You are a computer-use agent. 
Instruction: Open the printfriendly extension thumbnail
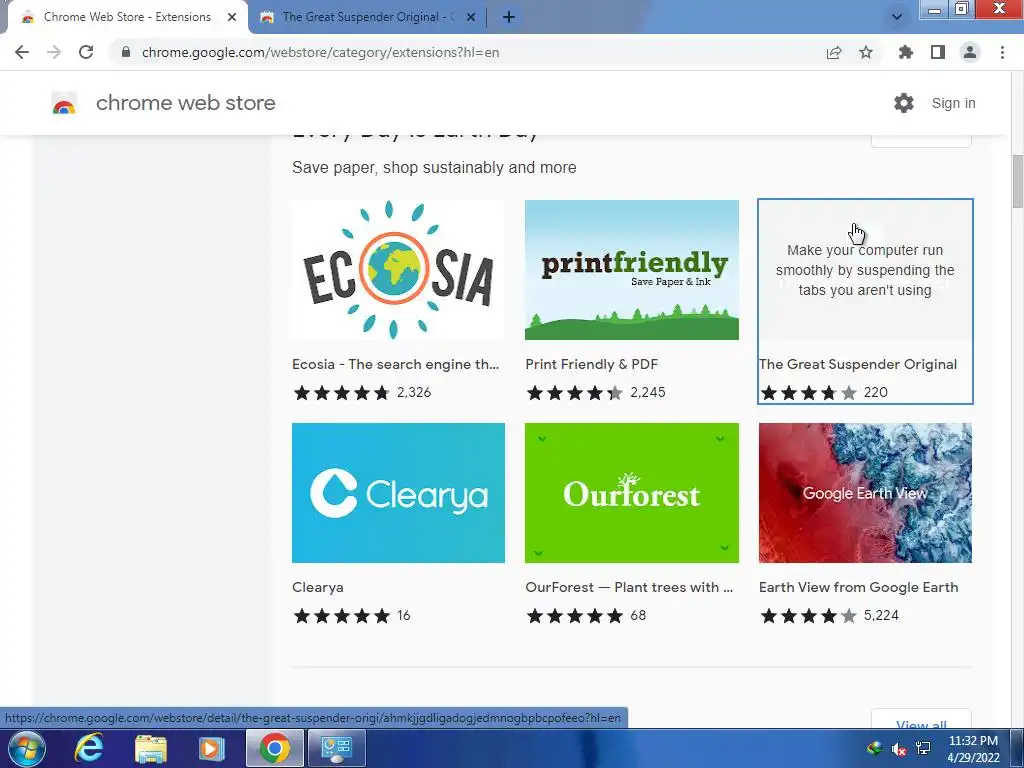pyautogui.click(x=632, y=270)
